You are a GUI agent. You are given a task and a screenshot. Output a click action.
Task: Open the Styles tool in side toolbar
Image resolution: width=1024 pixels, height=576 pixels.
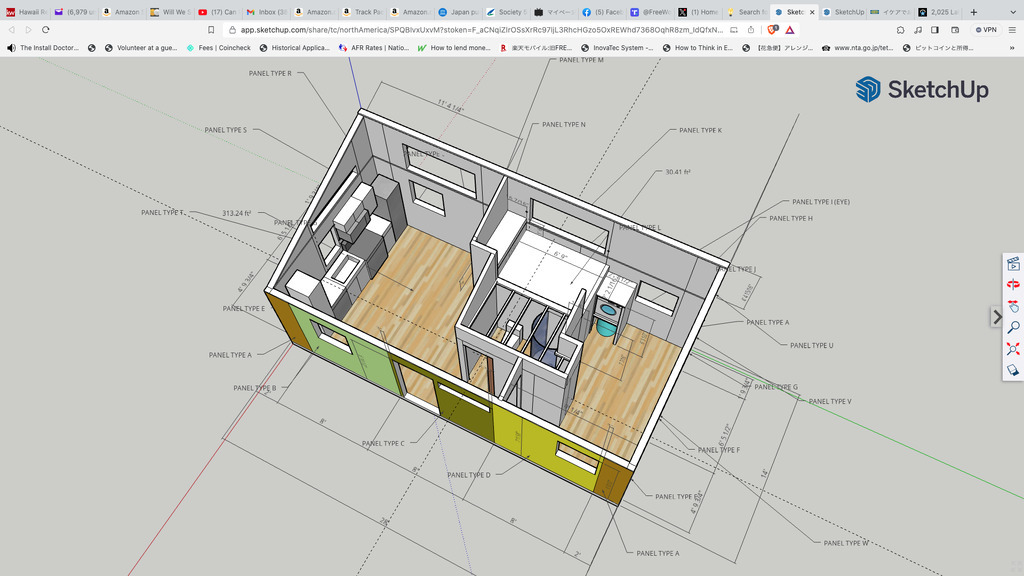(x=1012, y=370)
